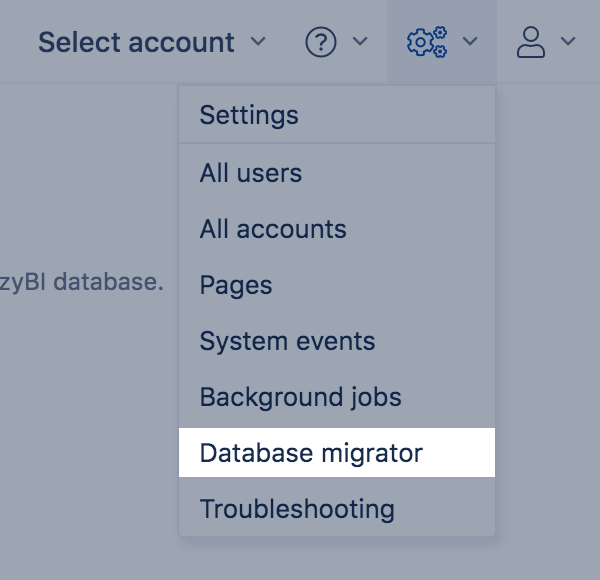Screen dimensions: 600x580
Task: Select the highlighted Database migrator item
Action: pos(311,453)
